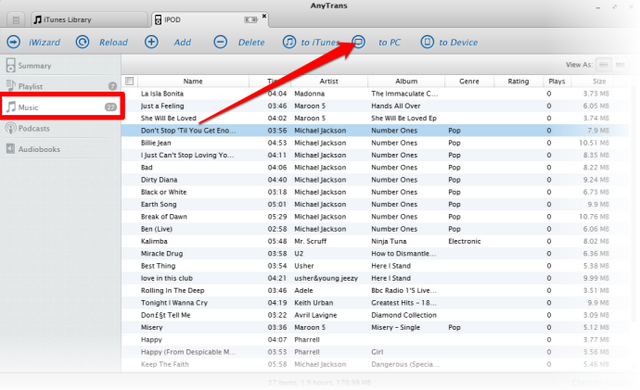640x390 pixels.
Task: Click the 10.76 MB size cell
Action: (x=594, y=217)
